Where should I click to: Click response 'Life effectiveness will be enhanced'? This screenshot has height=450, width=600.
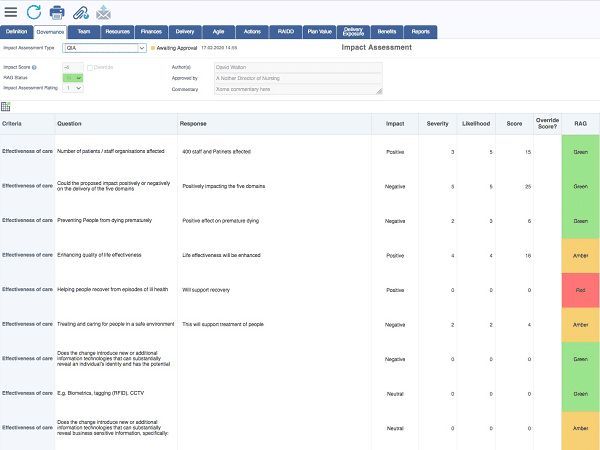[222, 255]
